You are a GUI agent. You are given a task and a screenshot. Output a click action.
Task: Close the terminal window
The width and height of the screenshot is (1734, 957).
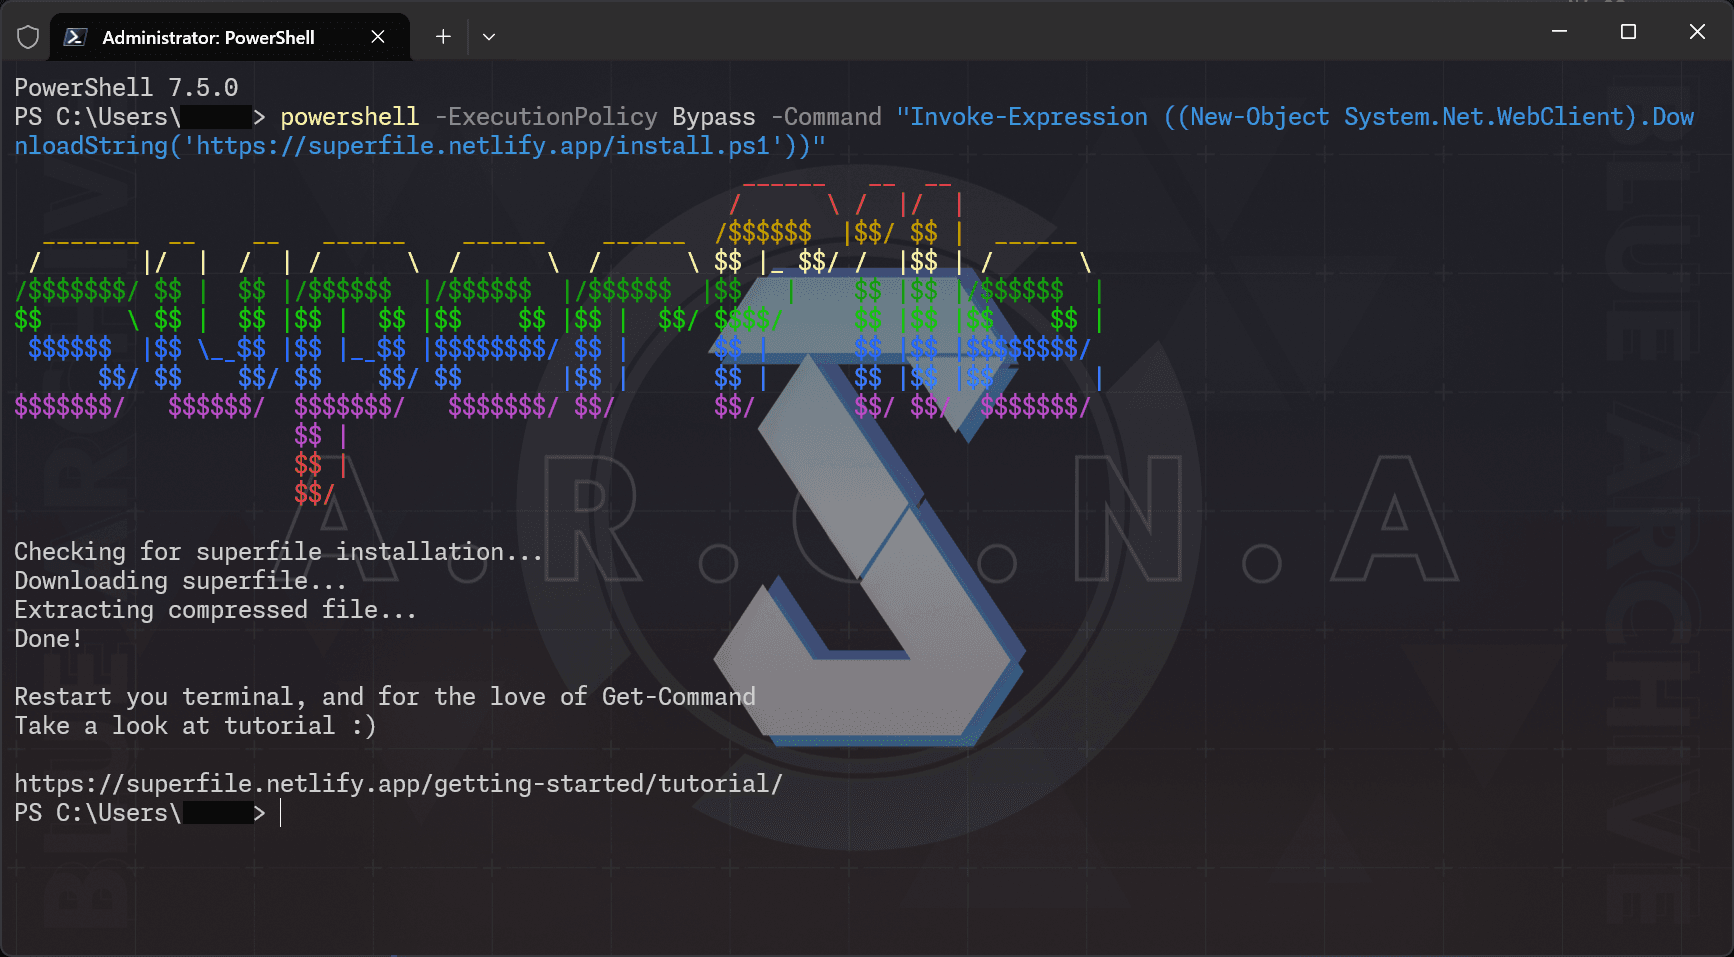pyautogui.click(x=1697, y=32)
